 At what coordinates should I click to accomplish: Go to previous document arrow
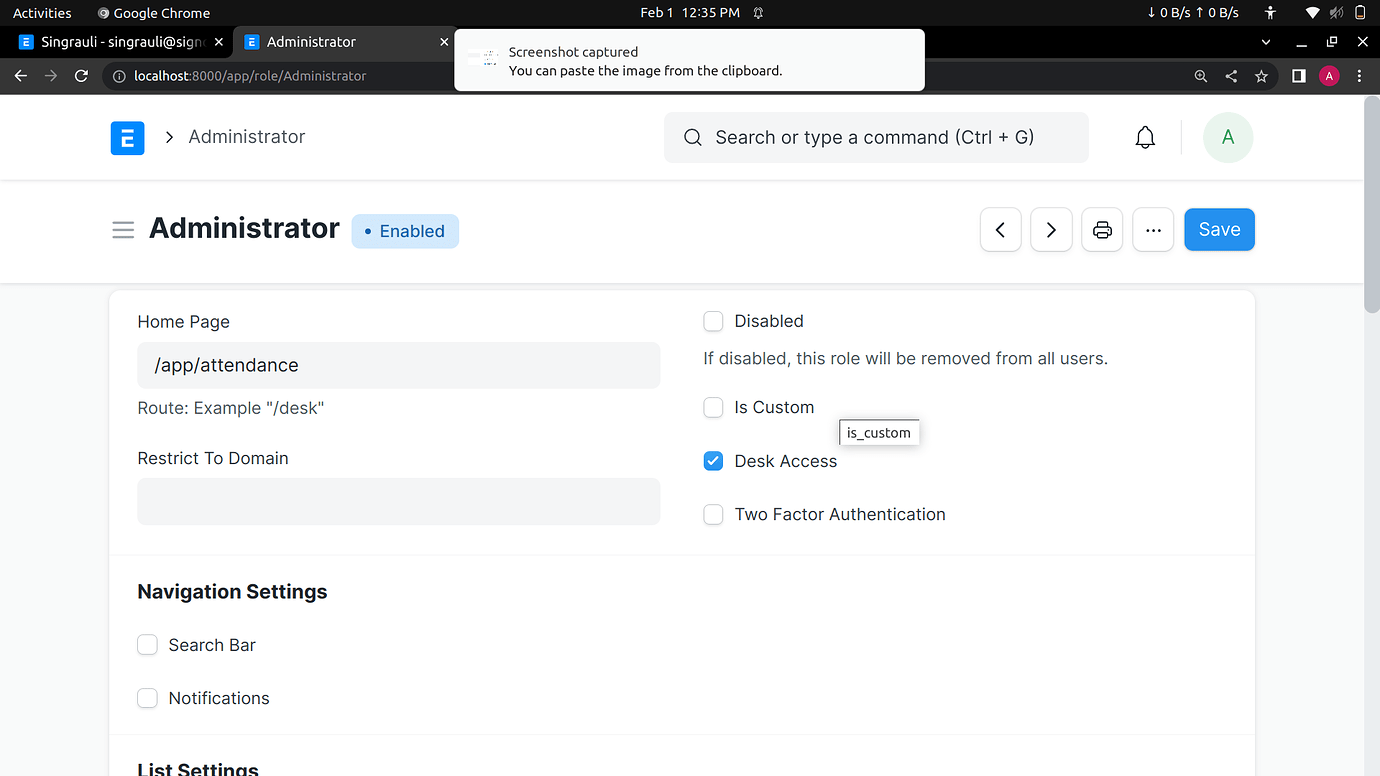pyautogui.click(x=1000, y=230)
